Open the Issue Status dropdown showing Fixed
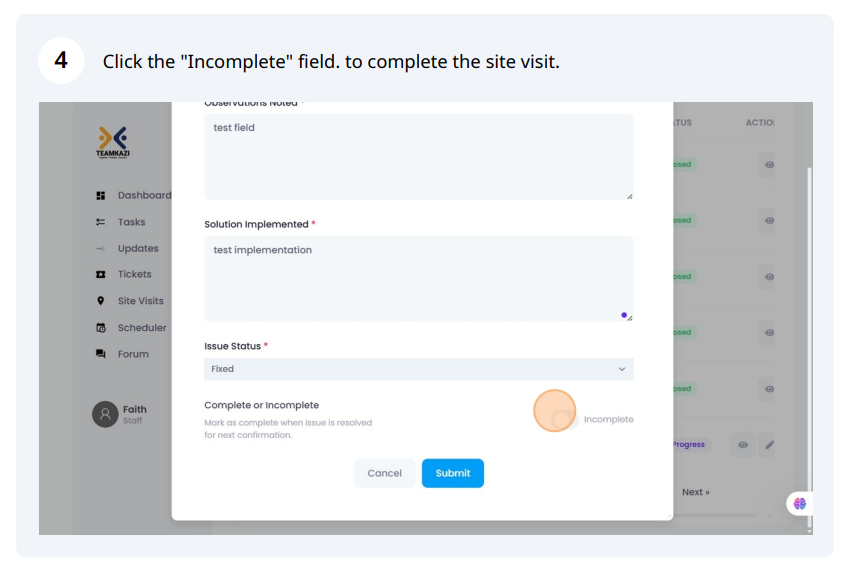858x577 pixels. pos(419,369)
